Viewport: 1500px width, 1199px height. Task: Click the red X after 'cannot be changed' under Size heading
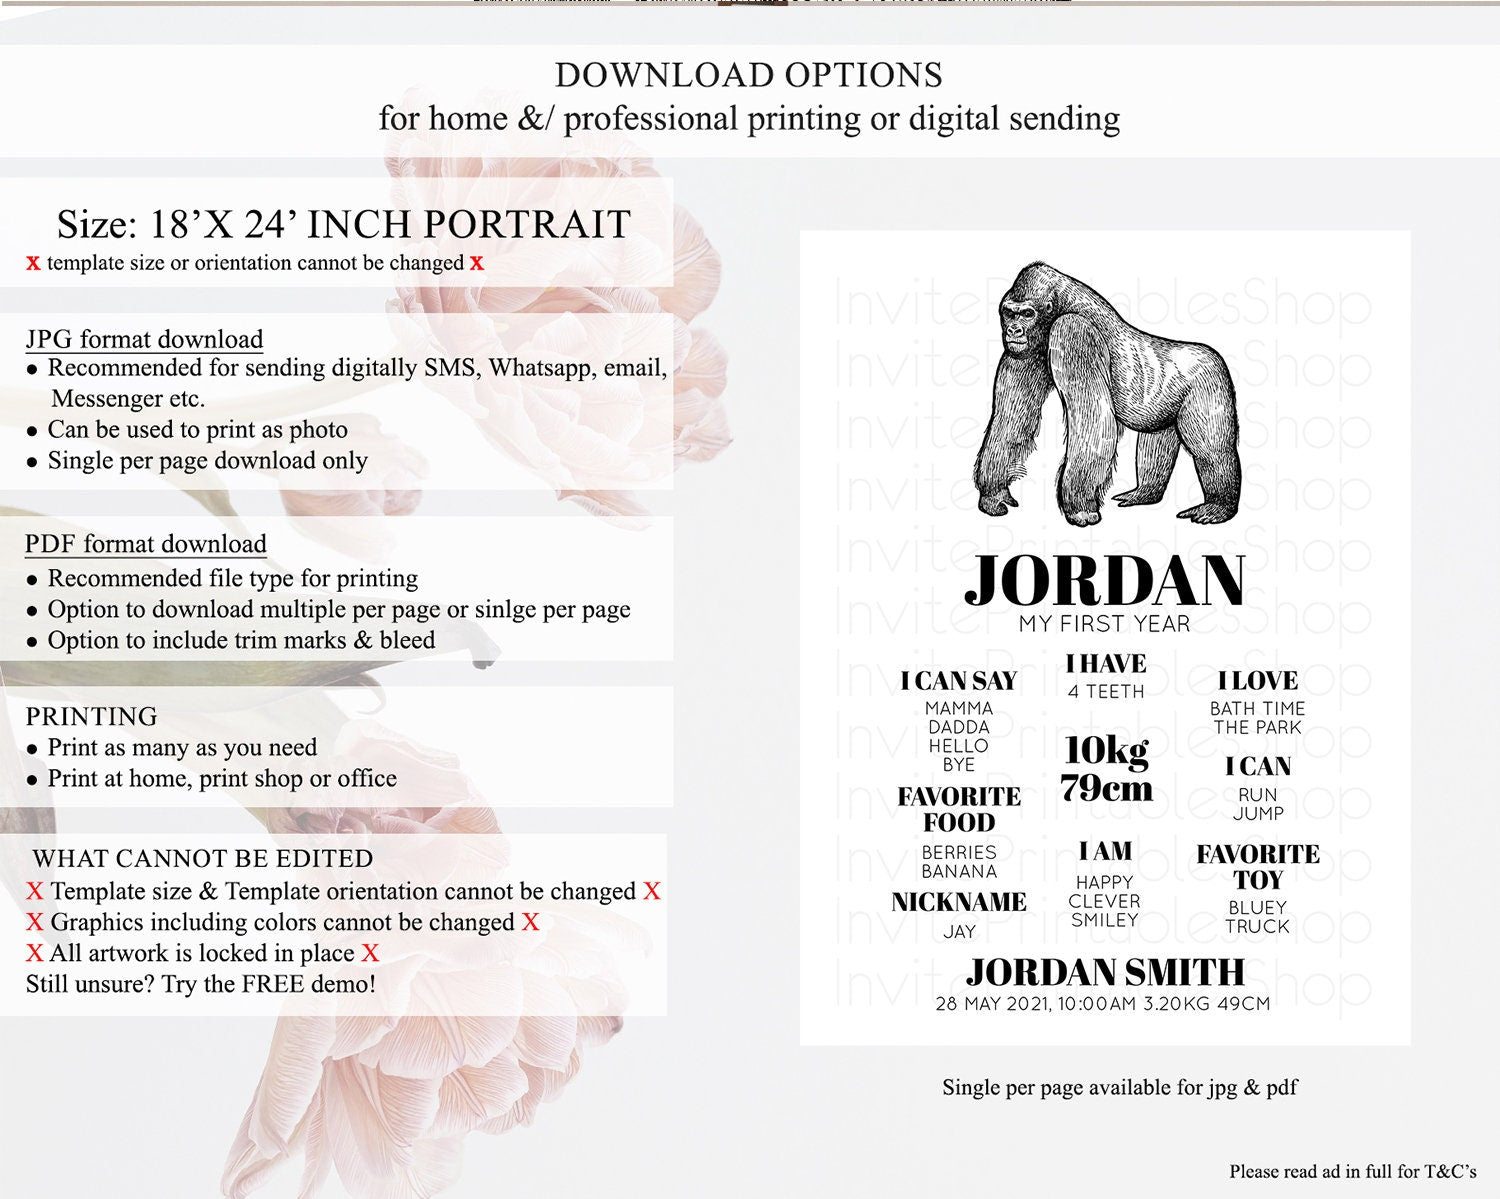pos(477,263)
